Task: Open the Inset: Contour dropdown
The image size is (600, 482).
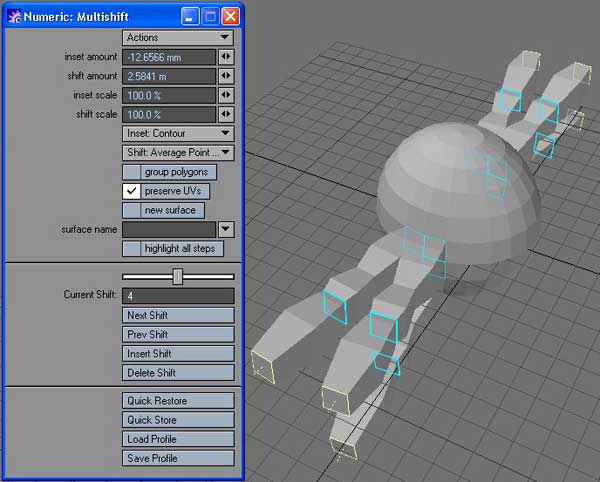Action: click(x=178, y=134)
